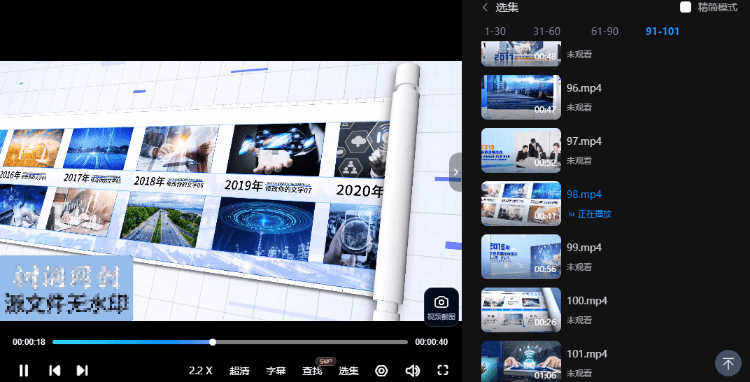The height and width of the screenshot is (382, 750).
Task: Enter fullscreen mode
Action: click(443, 370)
